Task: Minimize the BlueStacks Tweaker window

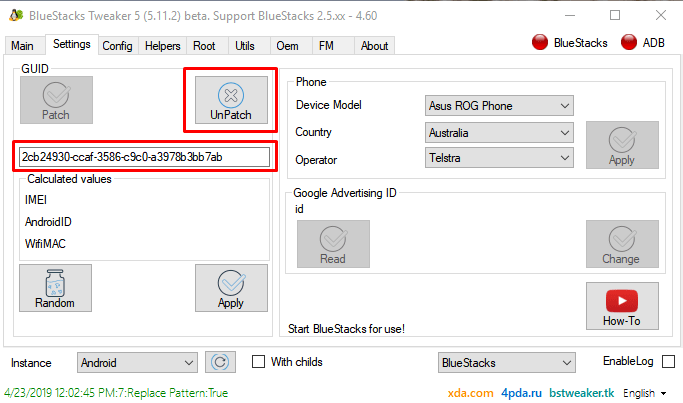Action: [x=570, y=15]
